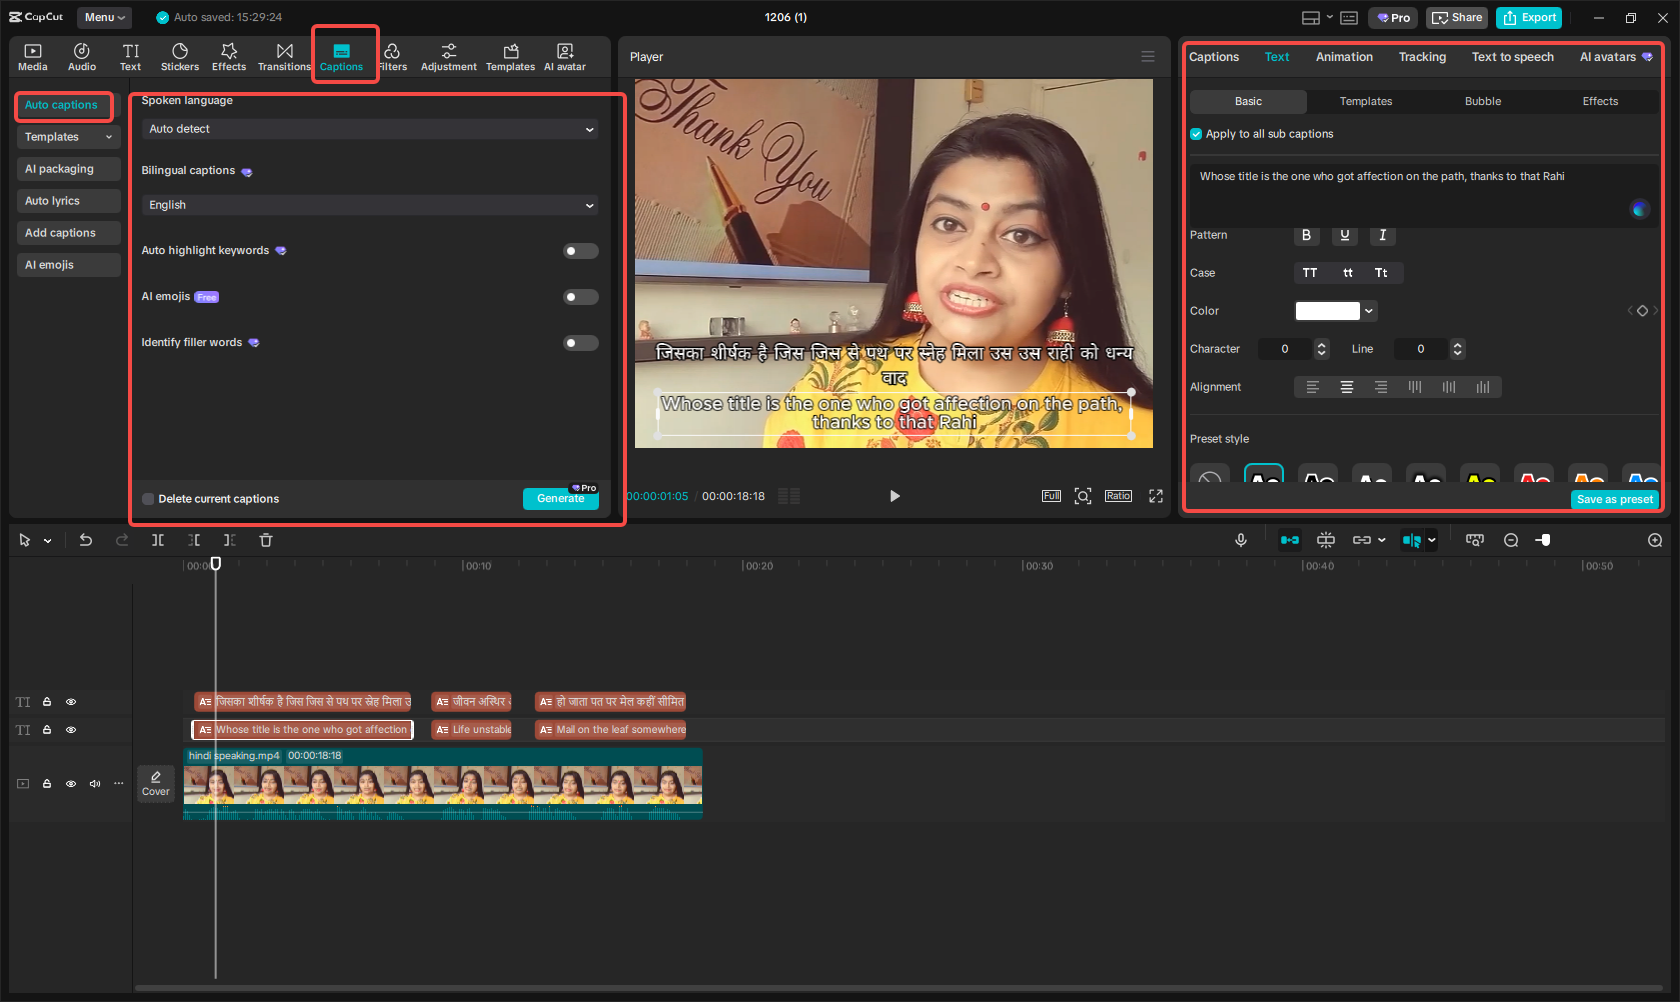The width and height of the screenshot is (1680, 1002).
Task: Turn on the AI emojis toggle
Action: click(580, 297)
